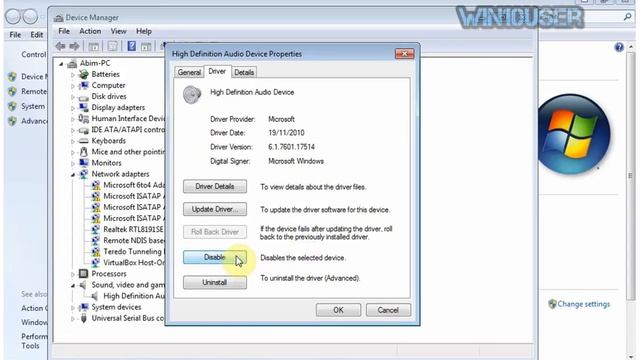Image resolution: width=640 pixels, height=360 pixels.
Task: Collapse the Sound, video and game controllers node
Action: click(x=73, y=285)
